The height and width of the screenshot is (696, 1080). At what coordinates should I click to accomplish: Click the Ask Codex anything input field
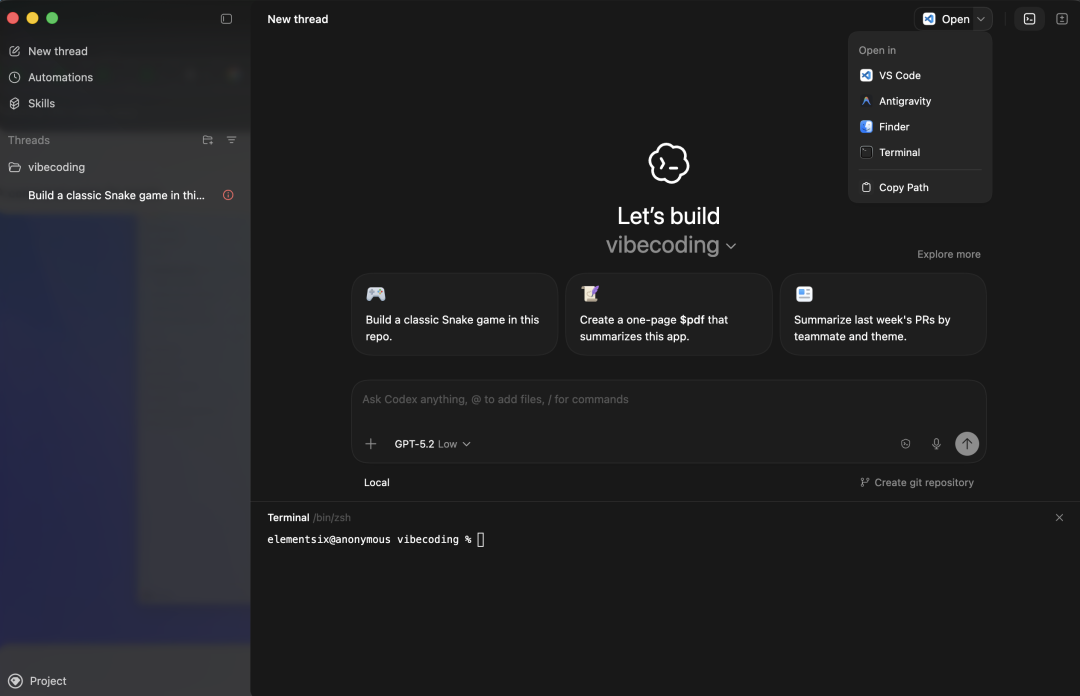pos(669,400)
